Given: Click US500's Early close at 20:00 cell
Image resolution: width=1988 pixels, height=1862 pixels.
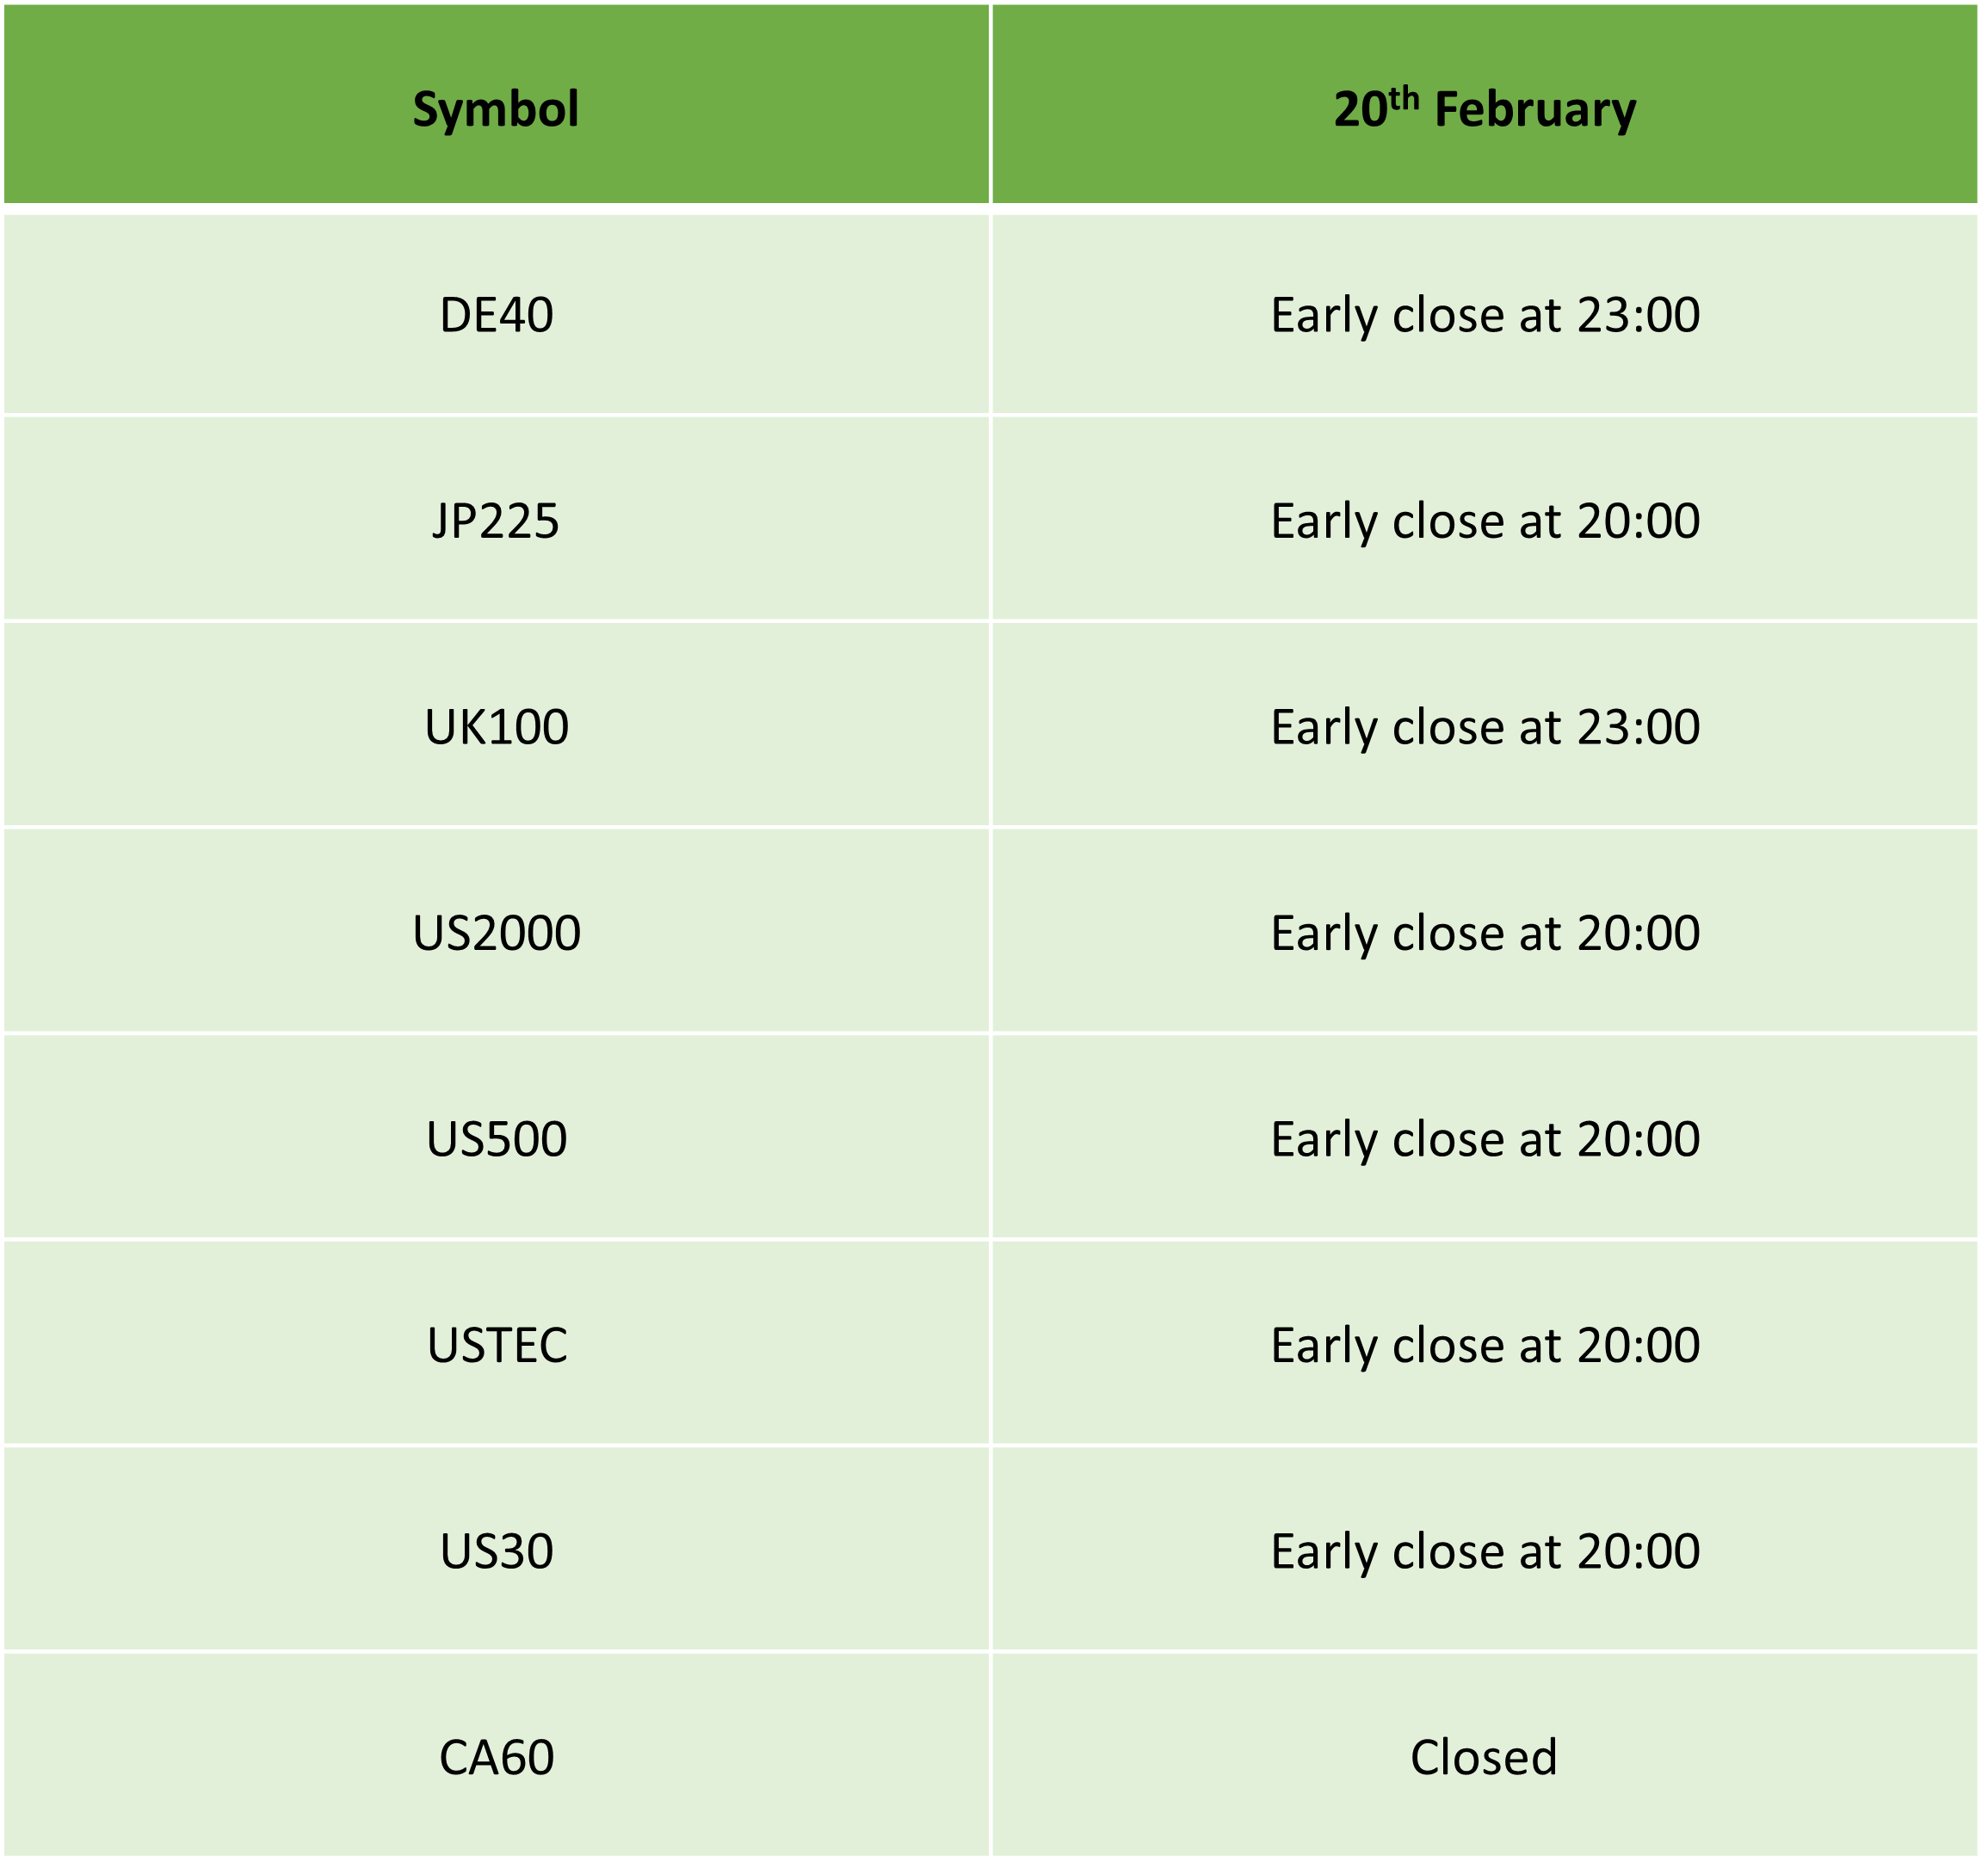Looking at the screenshot, I should (x=1485, y=1138).
